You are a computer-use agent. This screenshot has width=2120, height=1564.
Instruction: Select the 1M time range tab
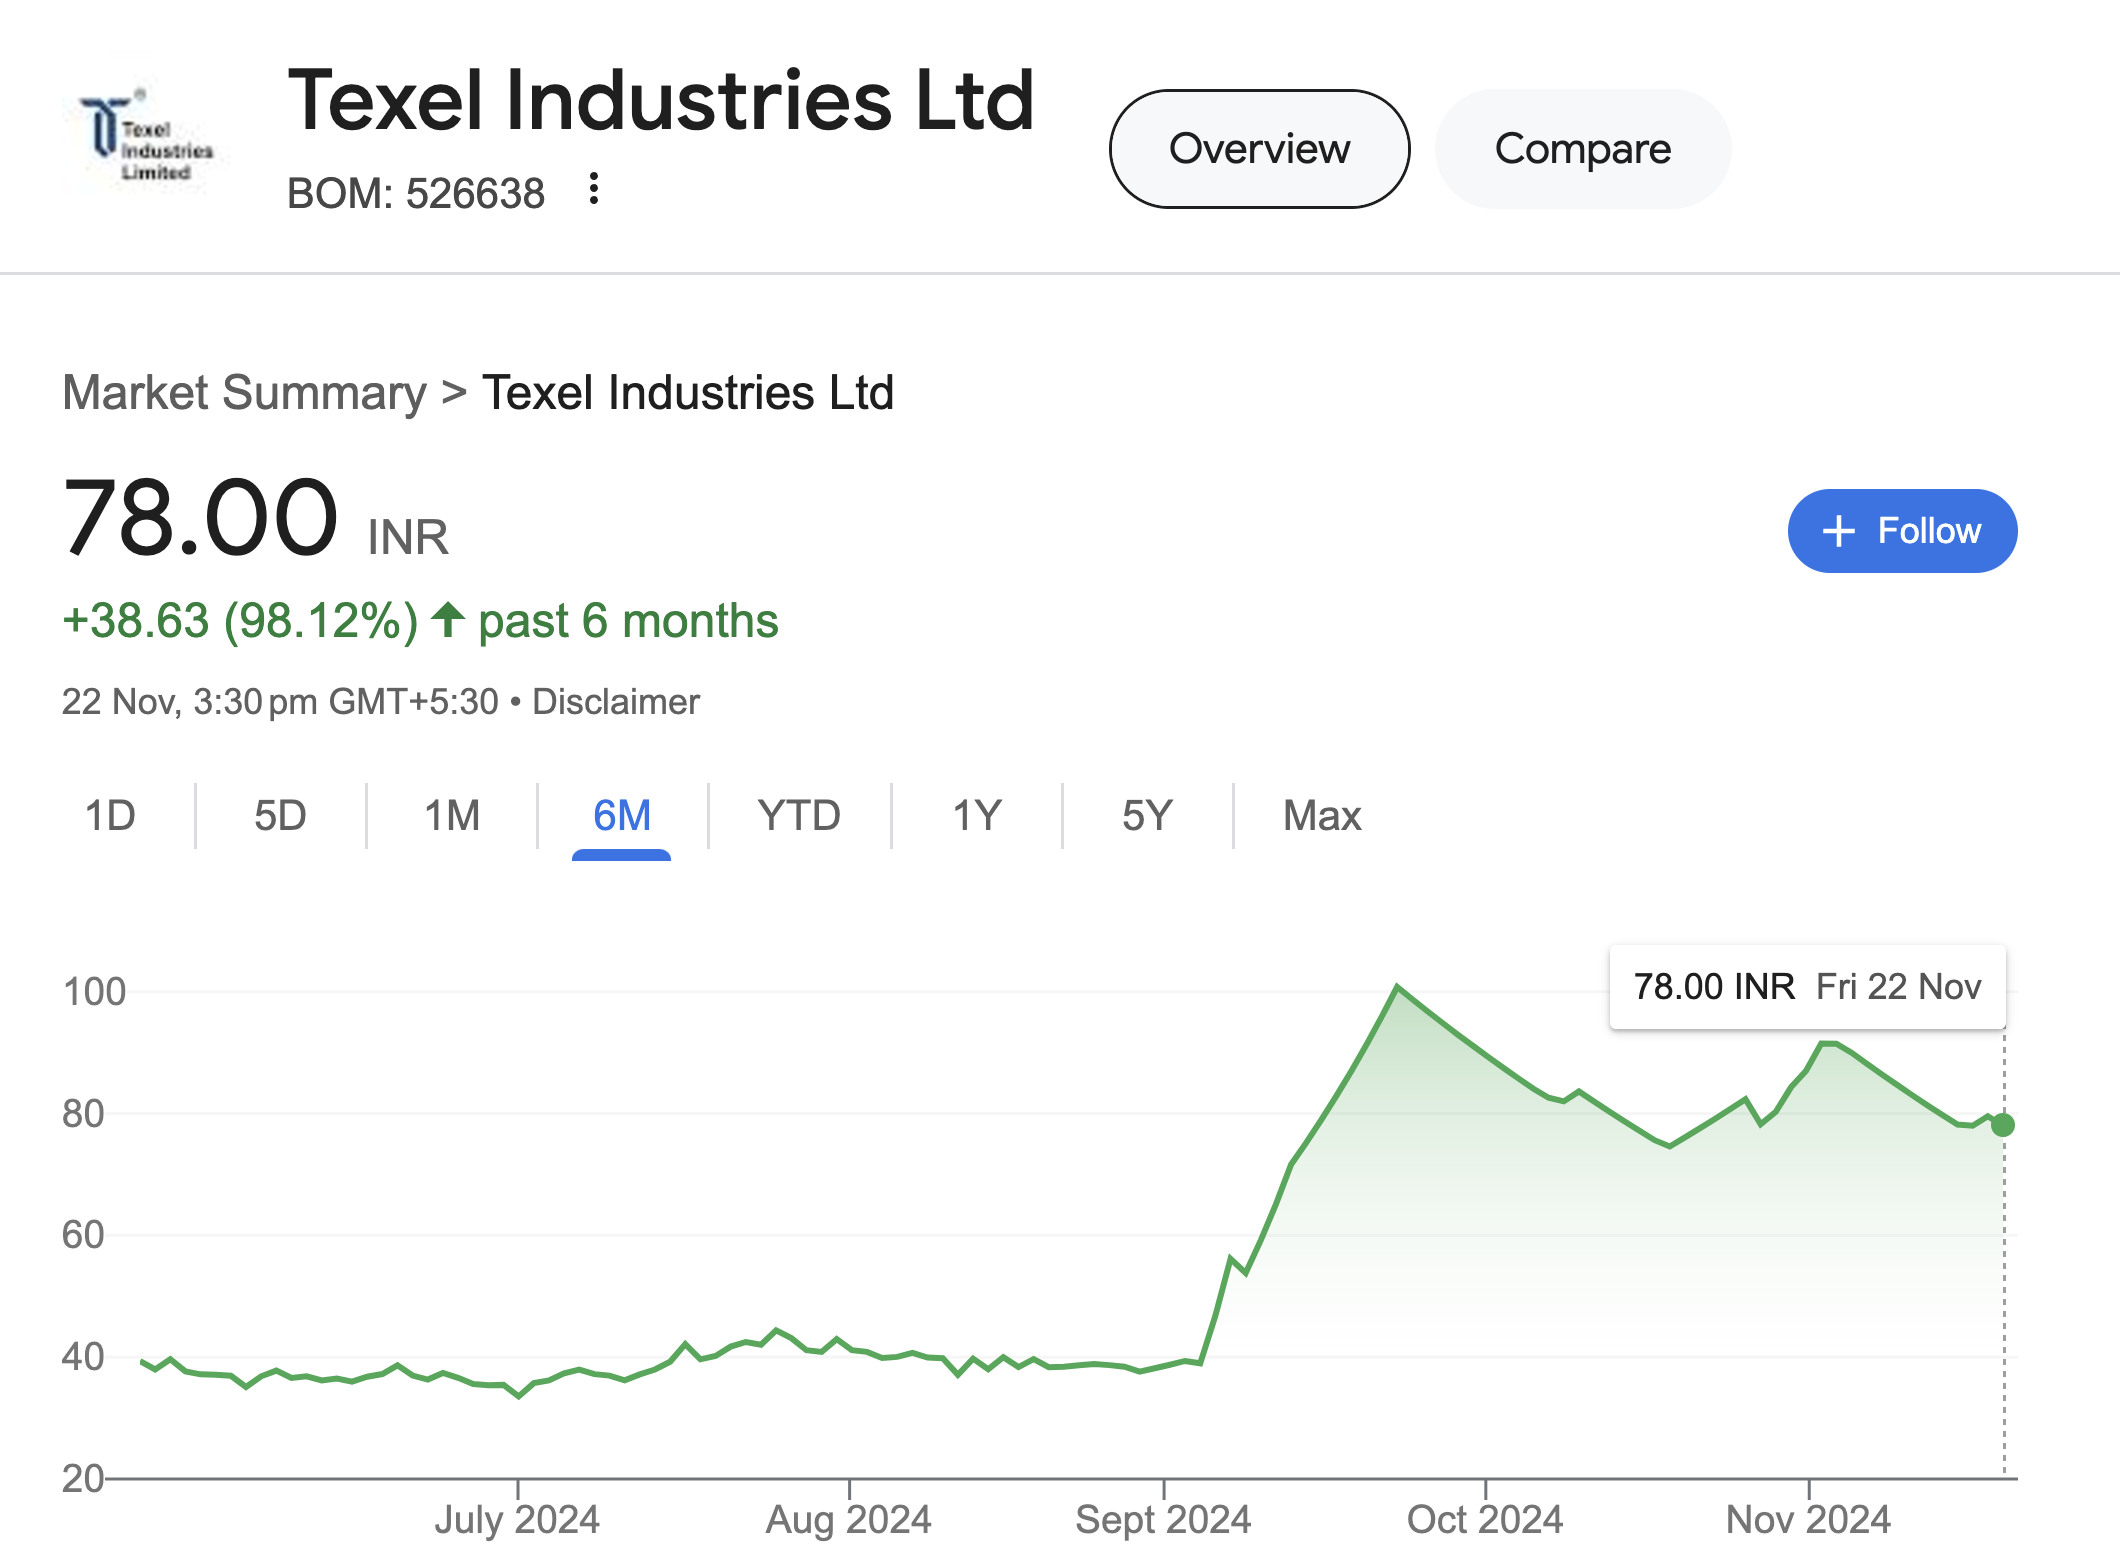tap(452, 816)
